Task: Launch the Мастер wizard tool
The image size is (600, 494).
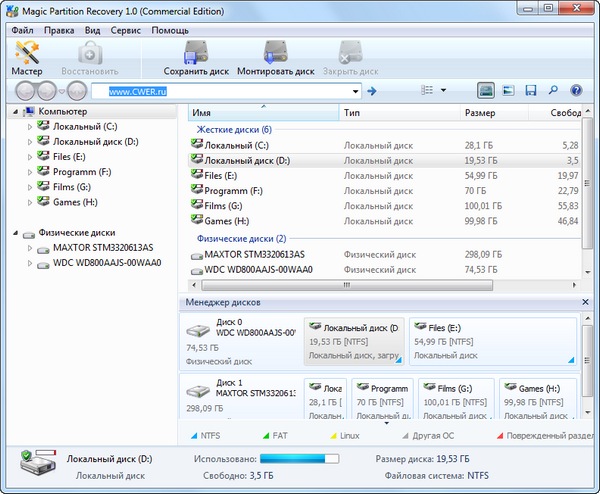Action: point(27,57)
